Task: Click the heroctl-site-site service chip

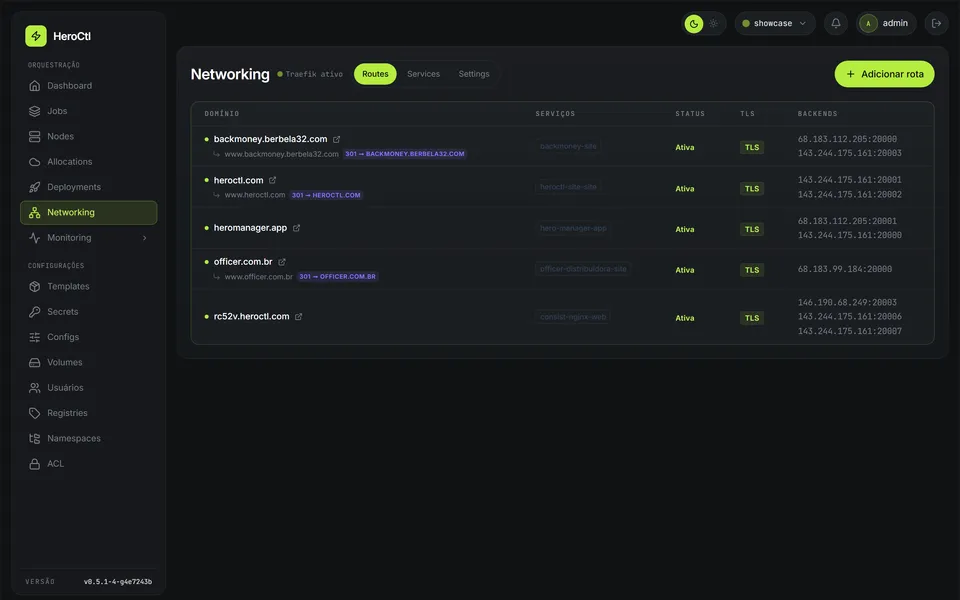Action: (x=568, y=187)
